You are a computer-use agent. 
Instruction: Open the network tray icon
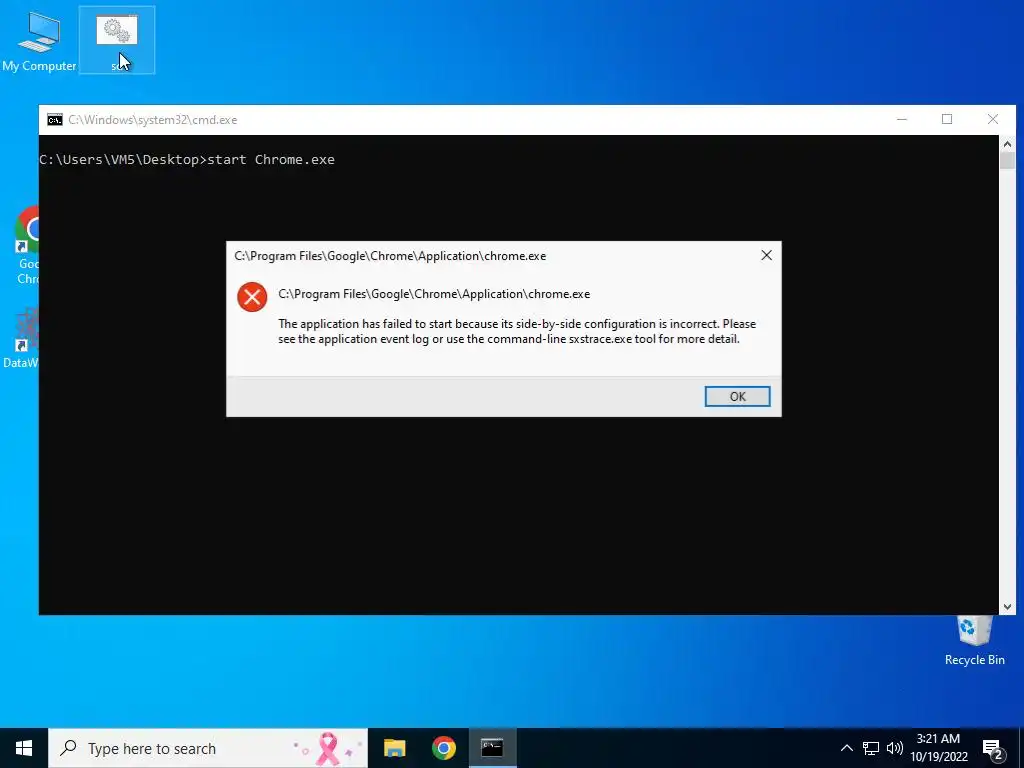pos(871,748)
